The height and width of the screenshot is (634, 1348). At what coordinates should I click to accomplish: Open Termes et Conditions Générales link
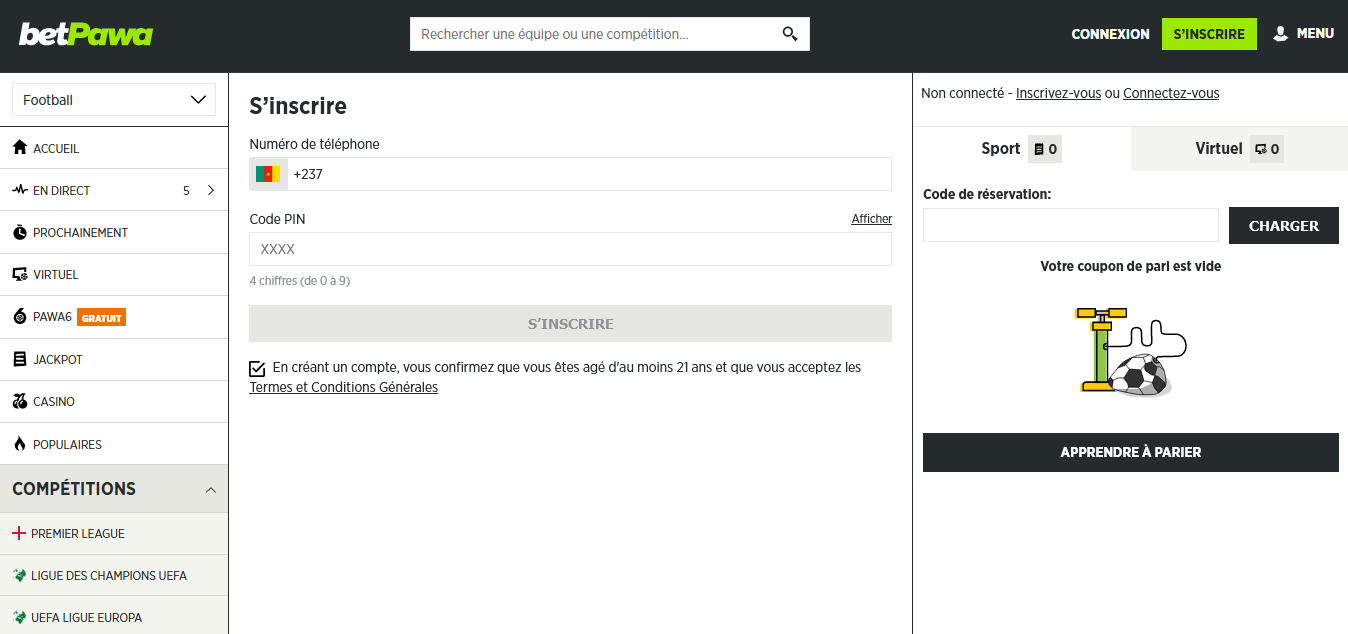[343, 387]
